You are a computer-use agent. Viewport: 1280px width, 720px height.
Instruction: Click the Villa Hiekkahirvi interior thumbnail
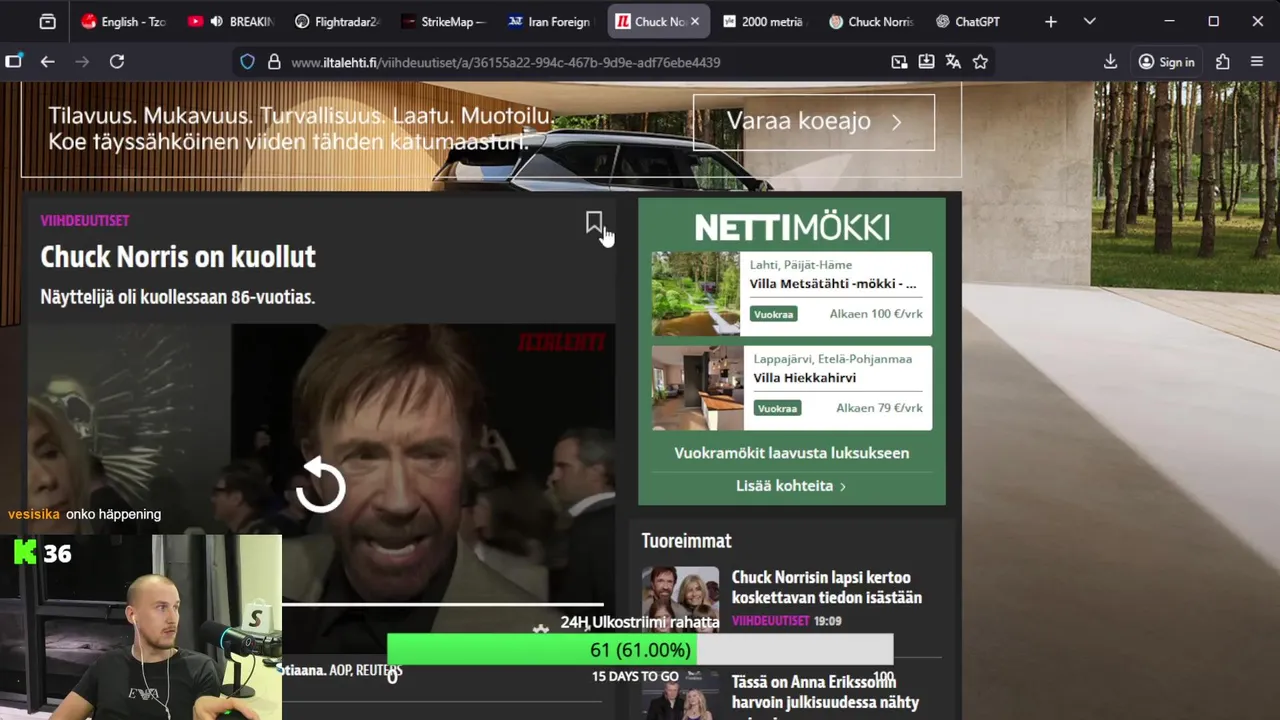click(696, 387)
